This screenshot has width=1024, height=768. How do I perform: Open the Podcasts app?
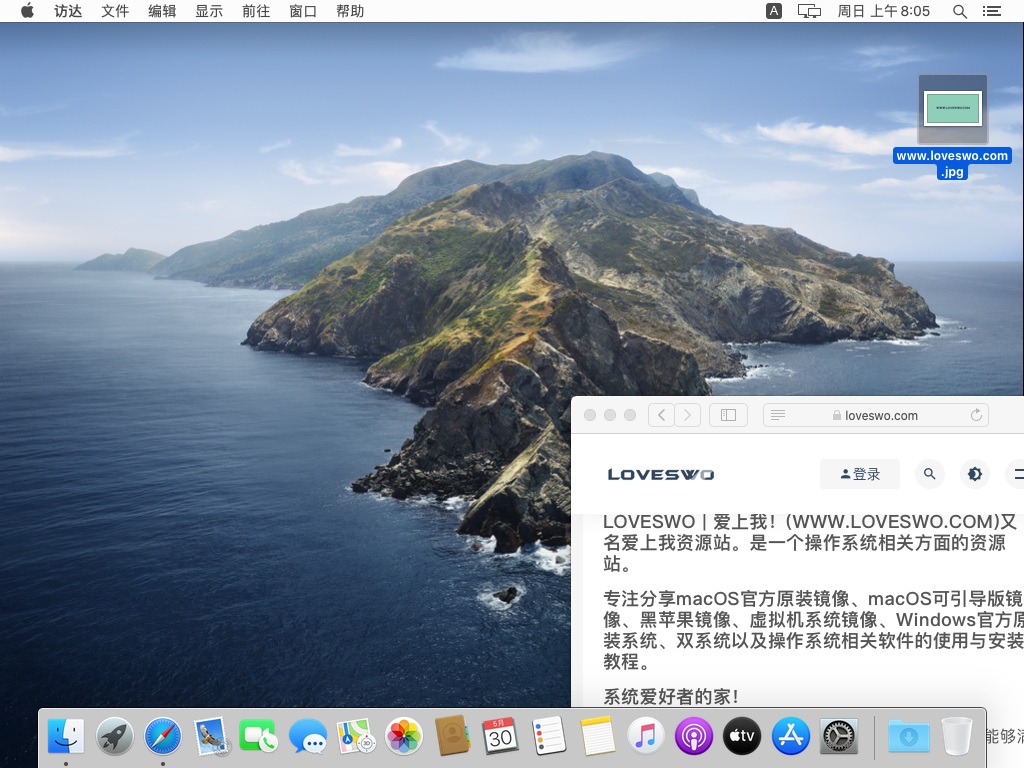(x=693, y=737)
